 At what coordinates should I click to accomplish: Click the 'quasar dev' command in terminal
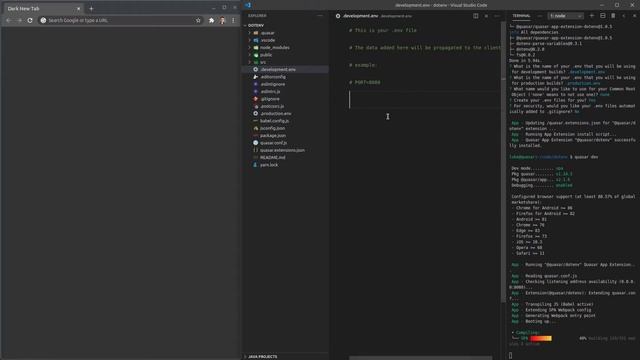coord(586,157)
